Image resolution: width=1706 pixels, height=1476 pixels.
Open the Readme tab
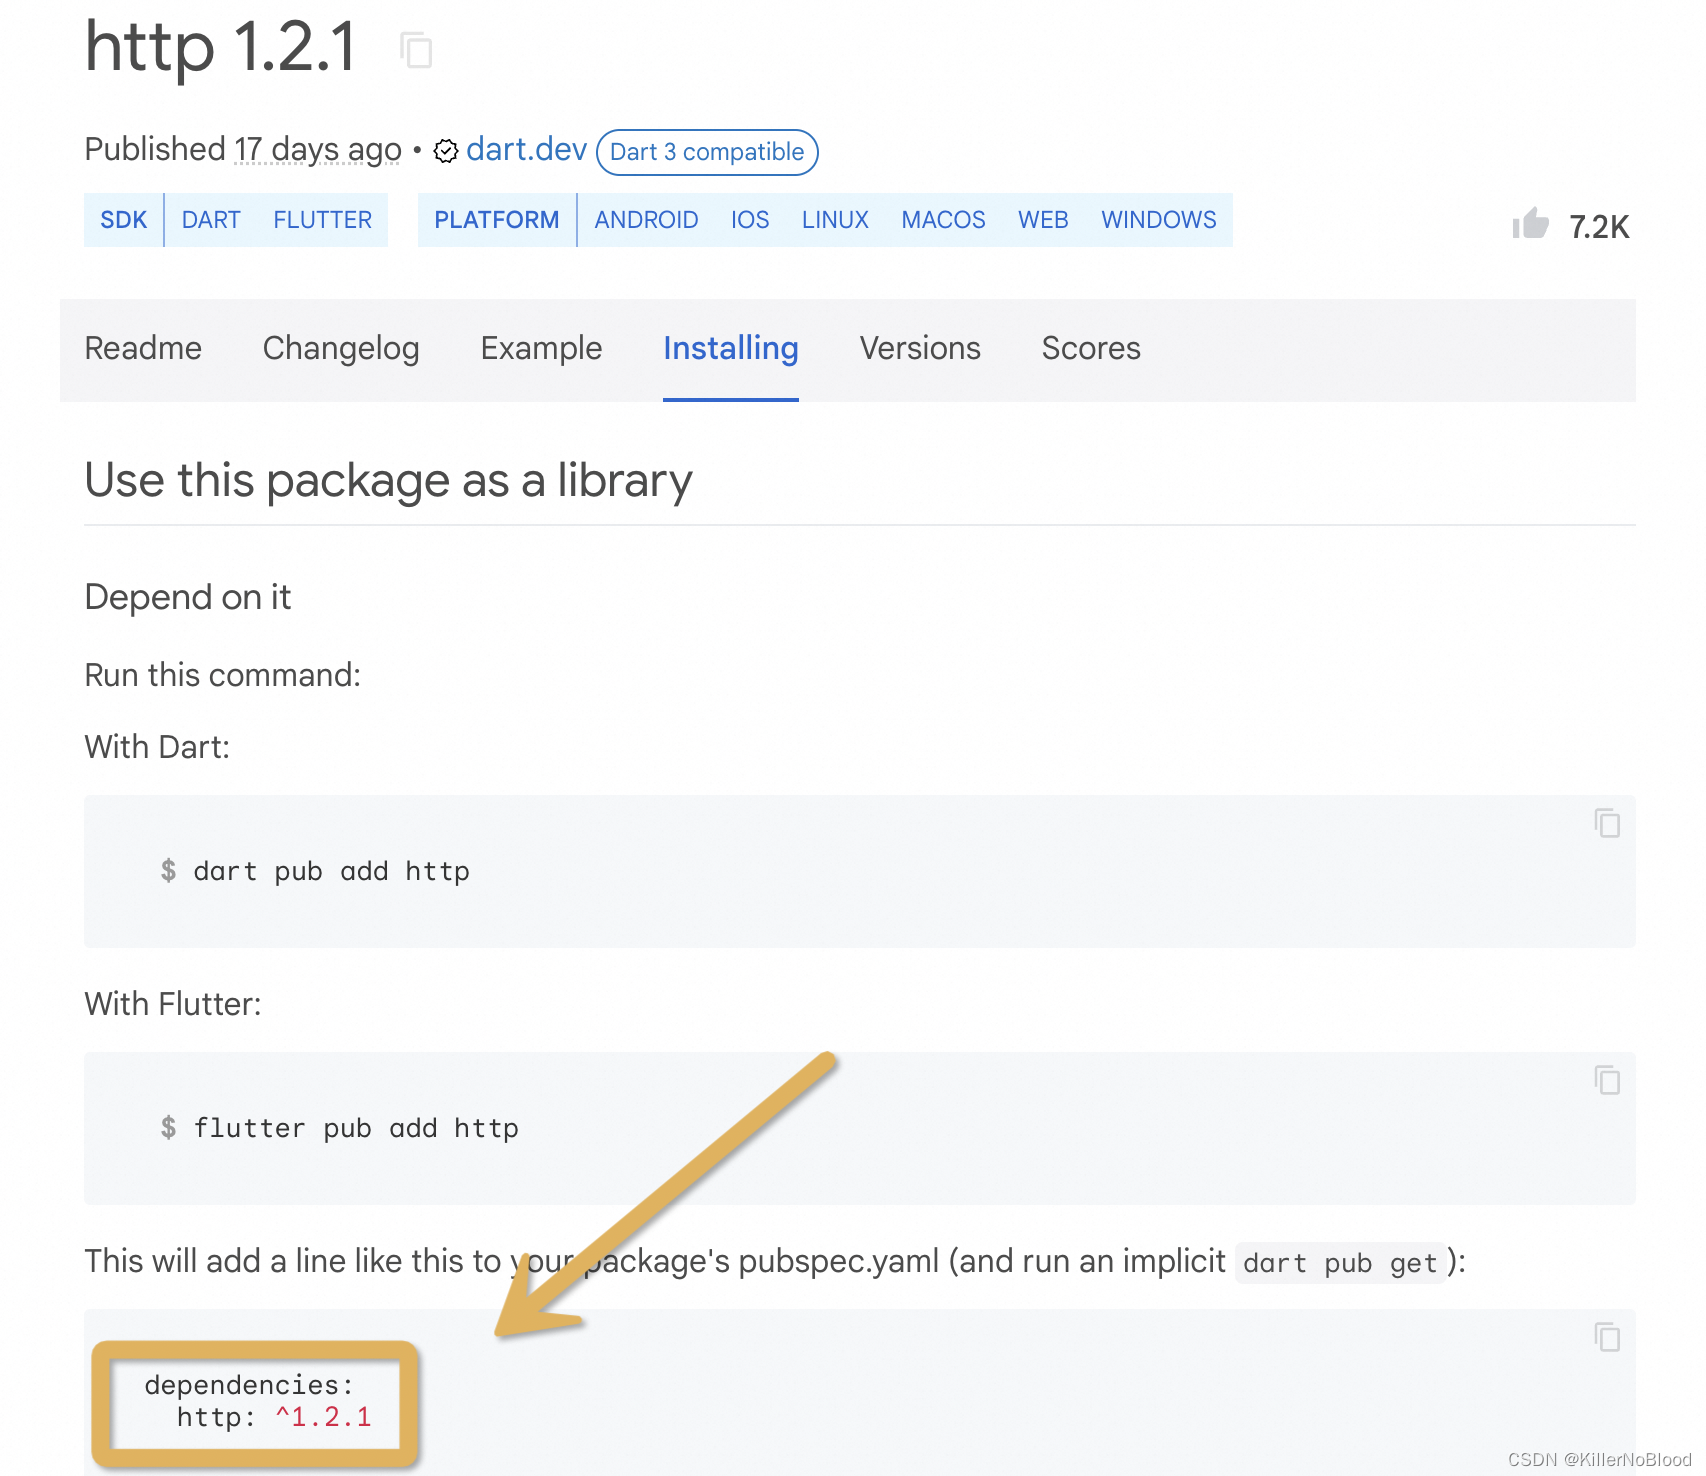143,348
